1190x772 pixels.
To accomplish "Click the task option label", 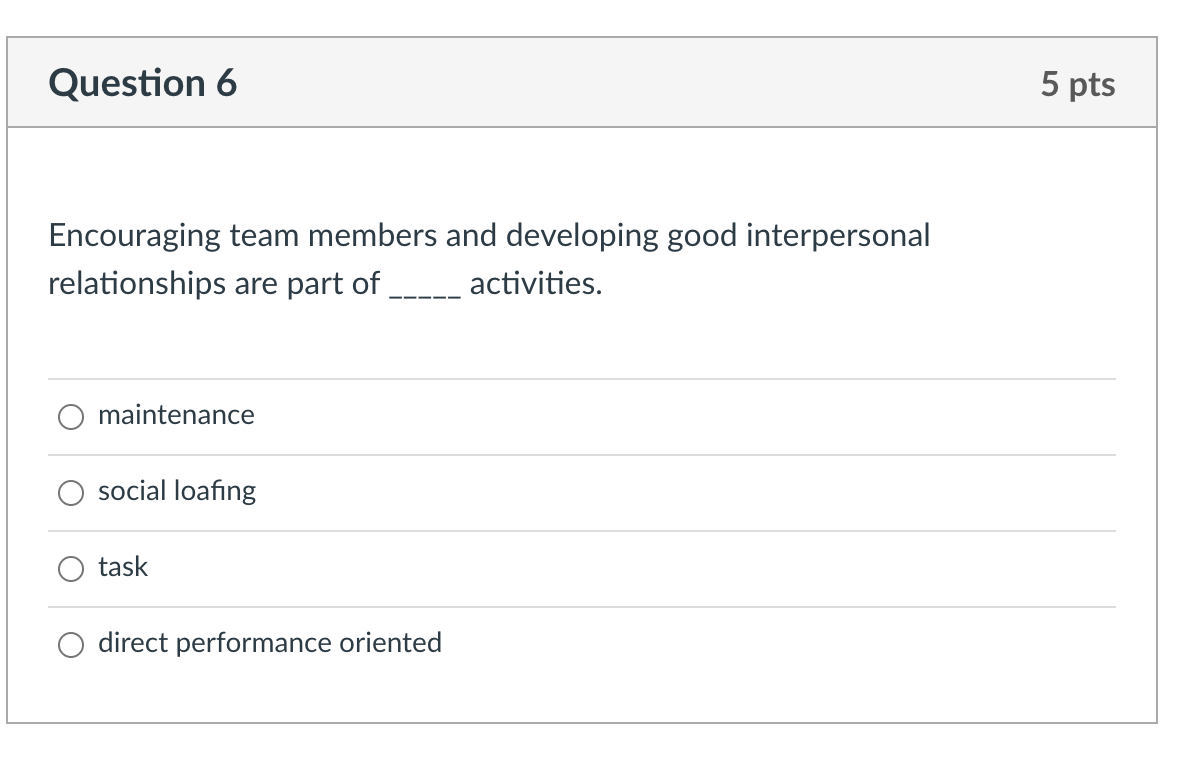I will pyautogui.click(x=122, y=567).
